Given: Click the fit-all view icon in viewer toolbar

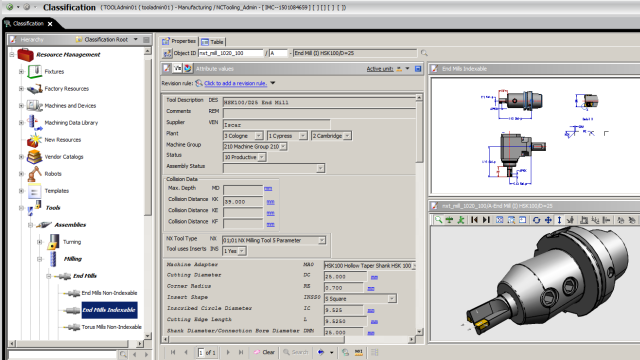Looking at the screenshot, I should click(499, 220).
